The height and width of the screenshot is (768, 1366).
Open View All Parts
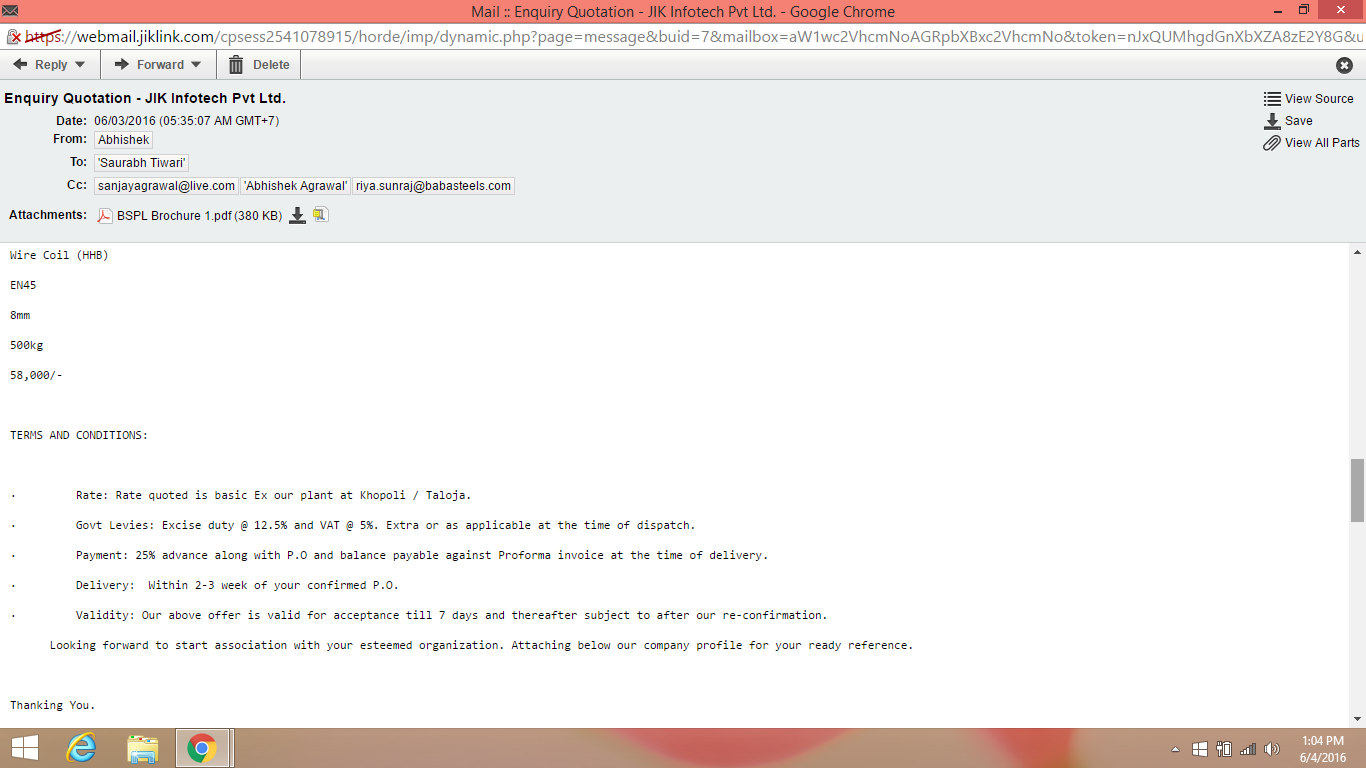coord(1322,143)
